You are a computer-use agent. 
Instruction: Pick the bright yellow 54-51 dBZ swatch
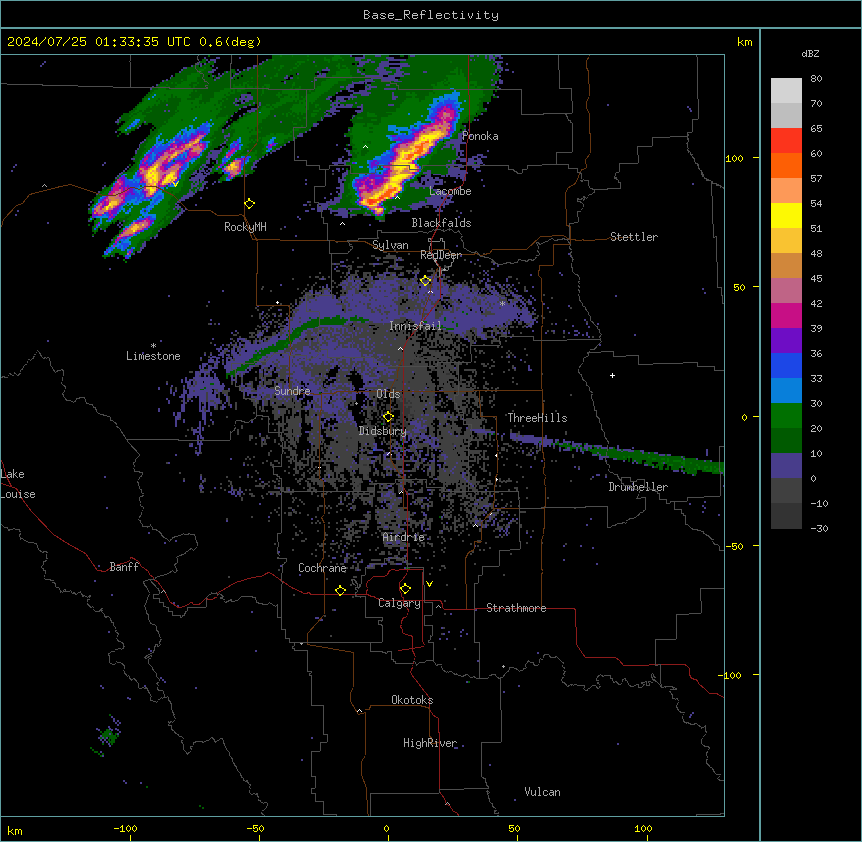(786, 216)
